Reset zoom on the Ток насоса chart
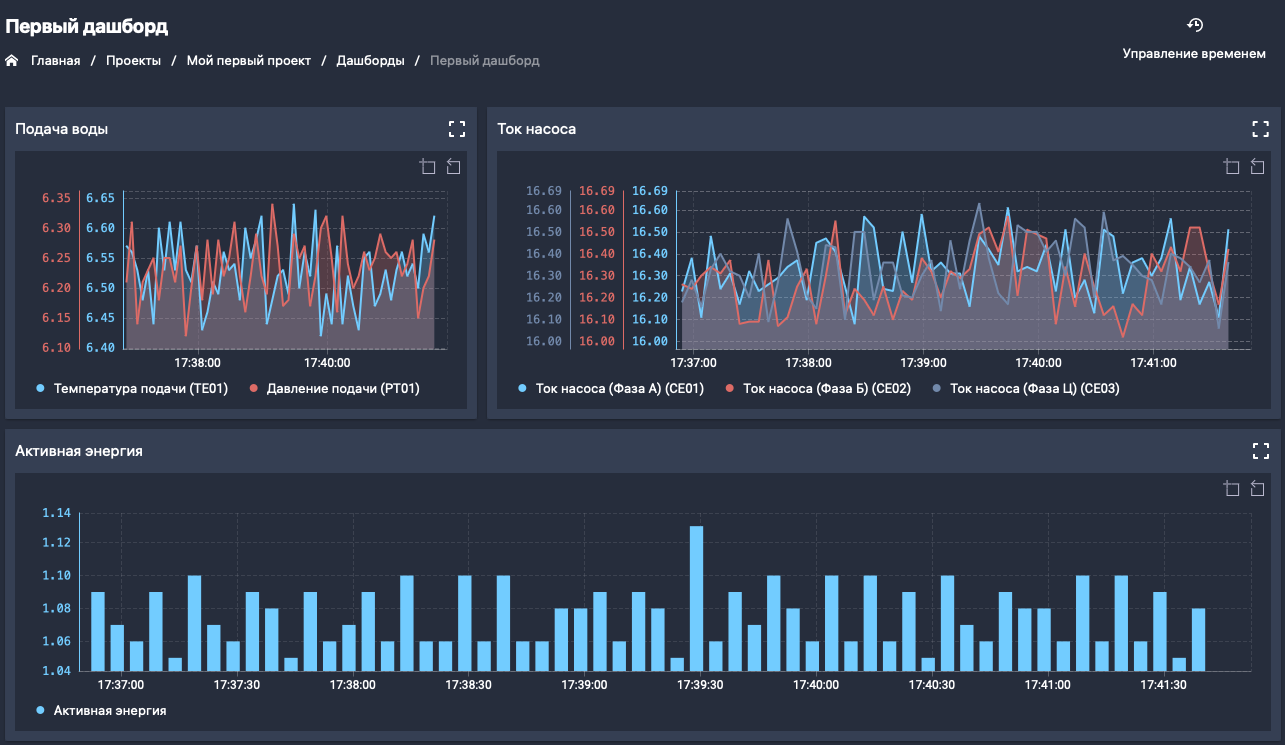This screenshot has width=1285, height=745. point(1257,167)
